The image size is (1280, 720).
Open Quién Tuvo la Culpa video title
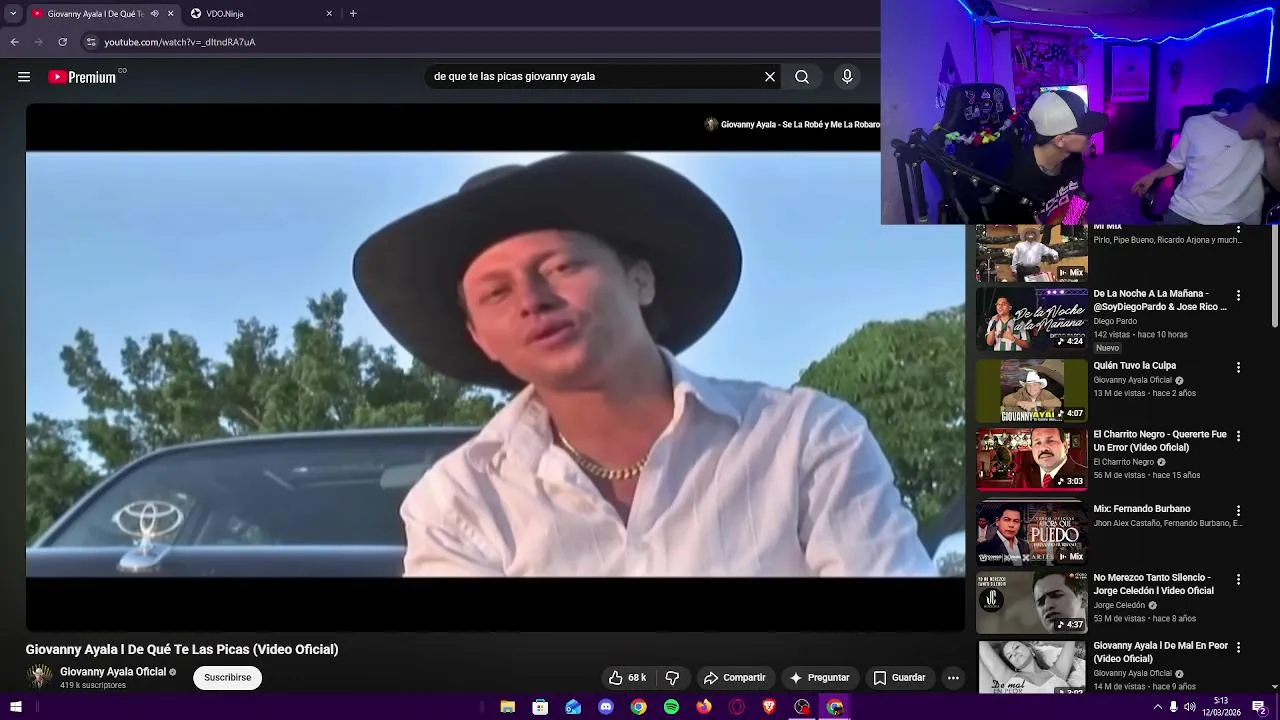(x=1134, y=366)
